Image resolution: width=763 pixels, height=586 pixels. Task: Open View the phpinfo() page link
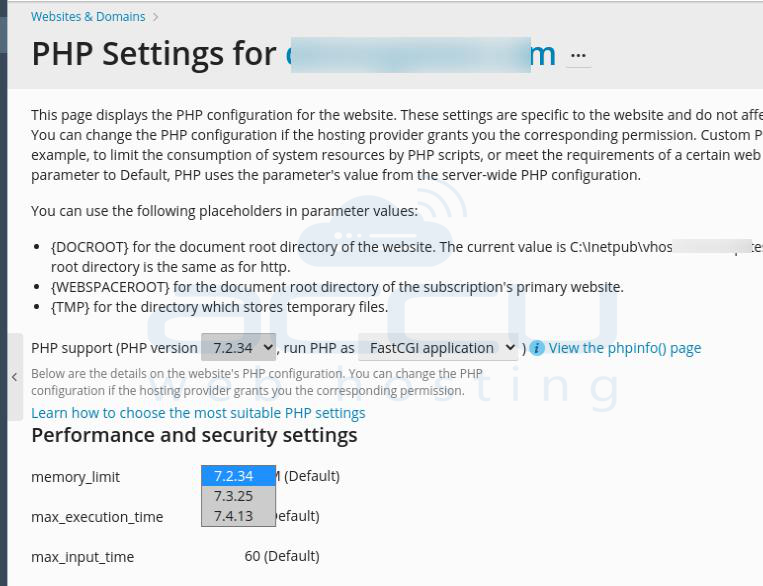625,348
